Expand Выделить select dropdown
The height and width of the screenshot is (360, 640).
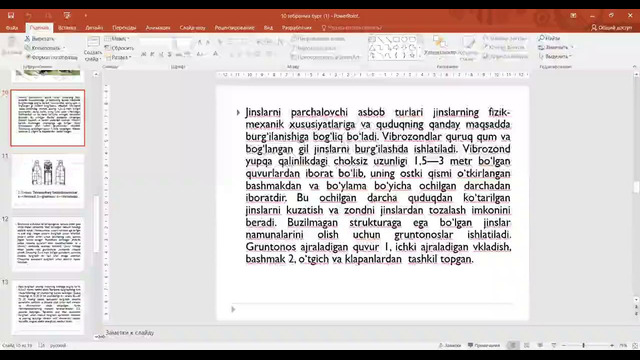click(x=570, y=56)
